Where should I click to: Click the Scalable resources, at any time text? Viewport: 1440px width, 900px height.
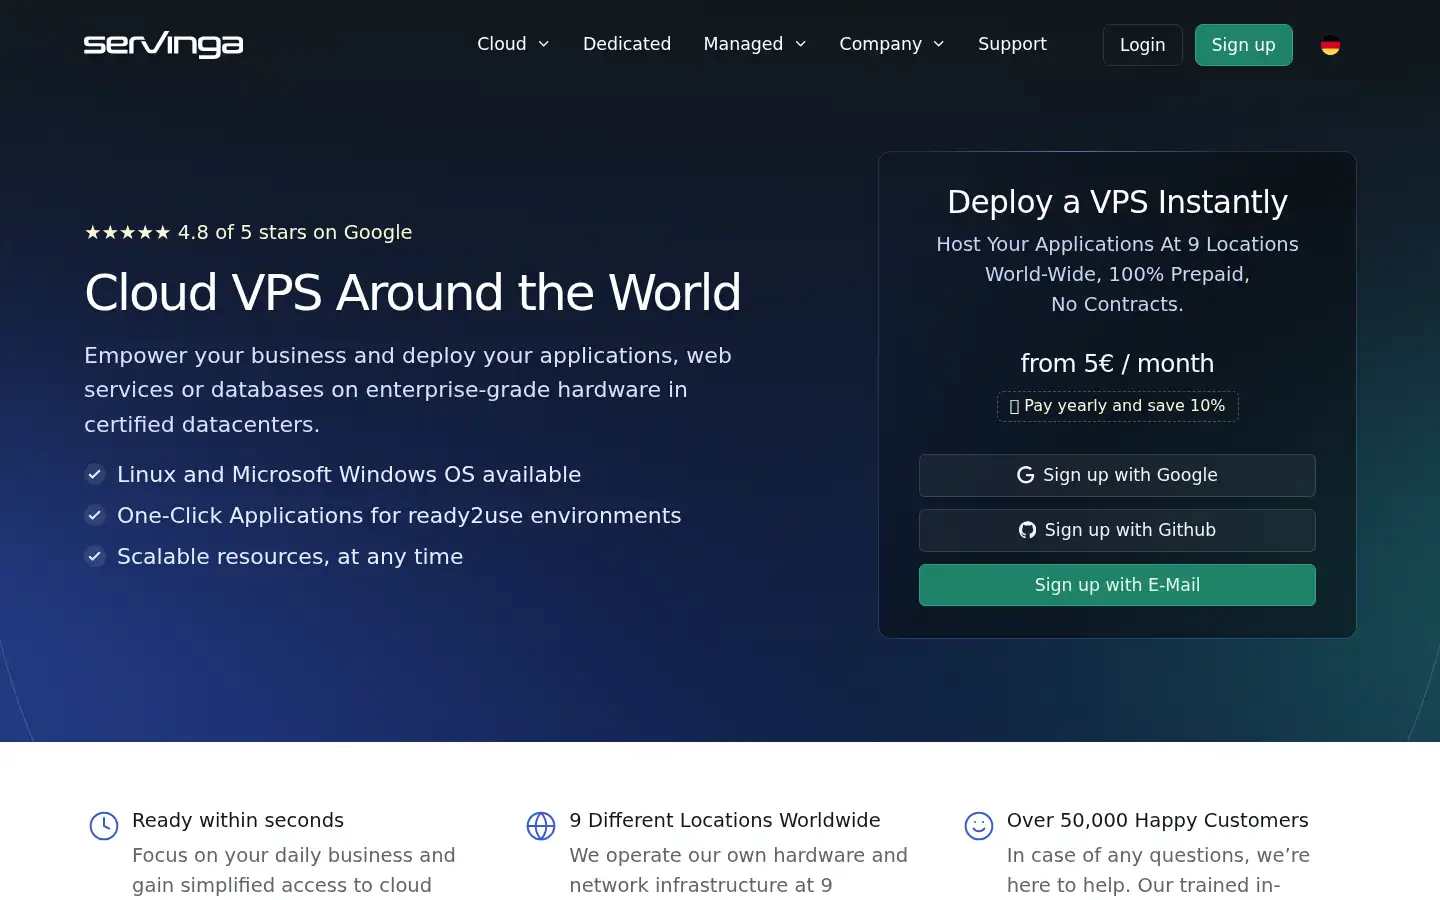click(x=290, y=556)
